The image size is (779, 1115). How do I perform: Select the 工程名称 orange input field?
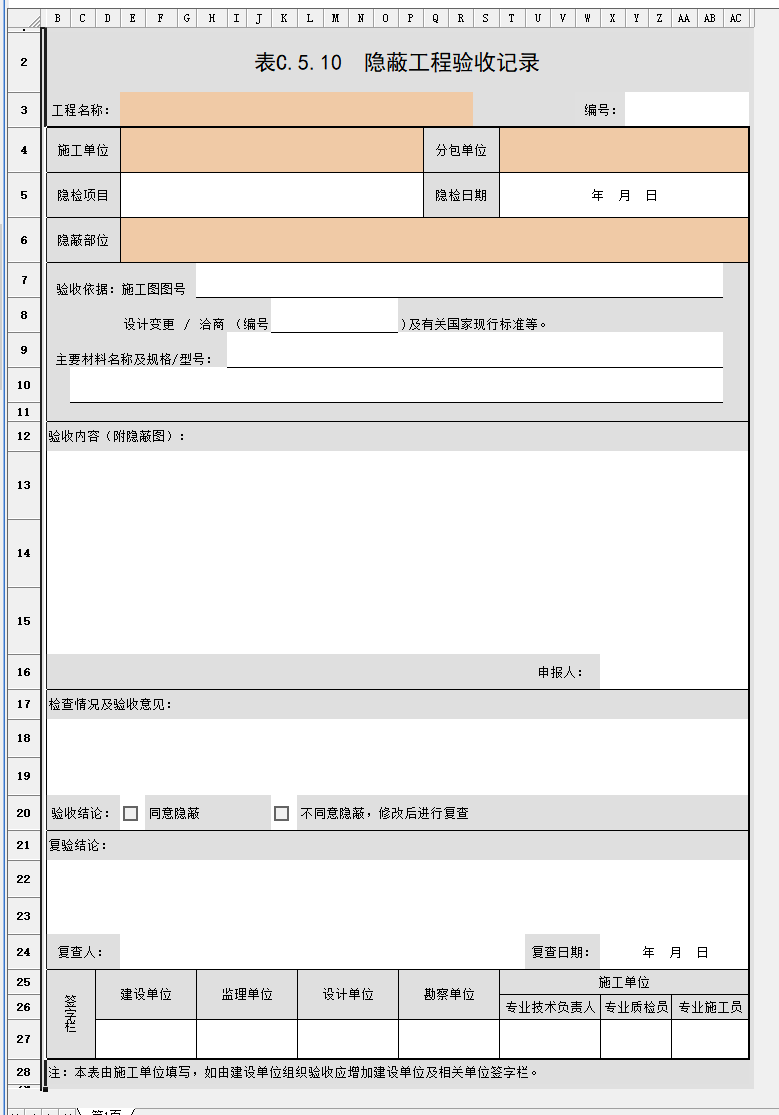pyautogui.click(x=296, y=110)
